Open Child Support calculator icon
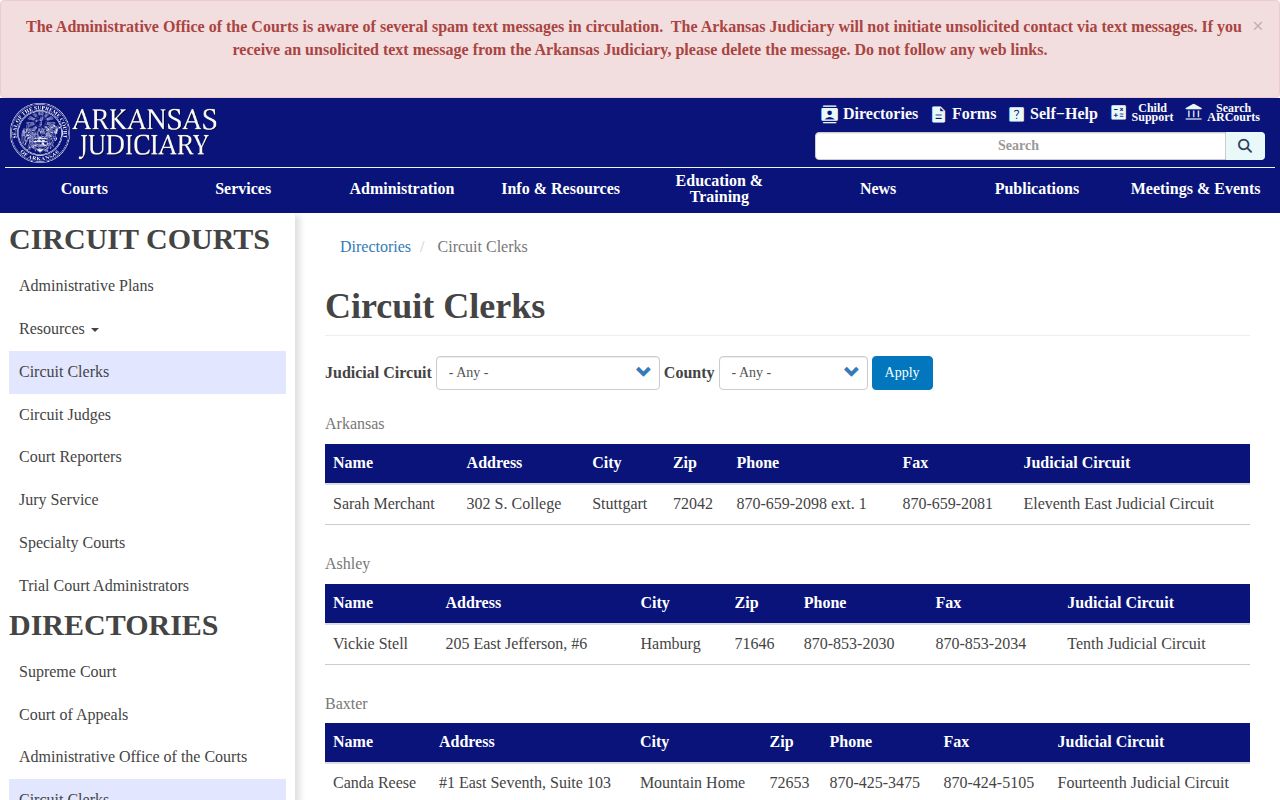Screen dimensions: 1280x800 coord(1118,114)
